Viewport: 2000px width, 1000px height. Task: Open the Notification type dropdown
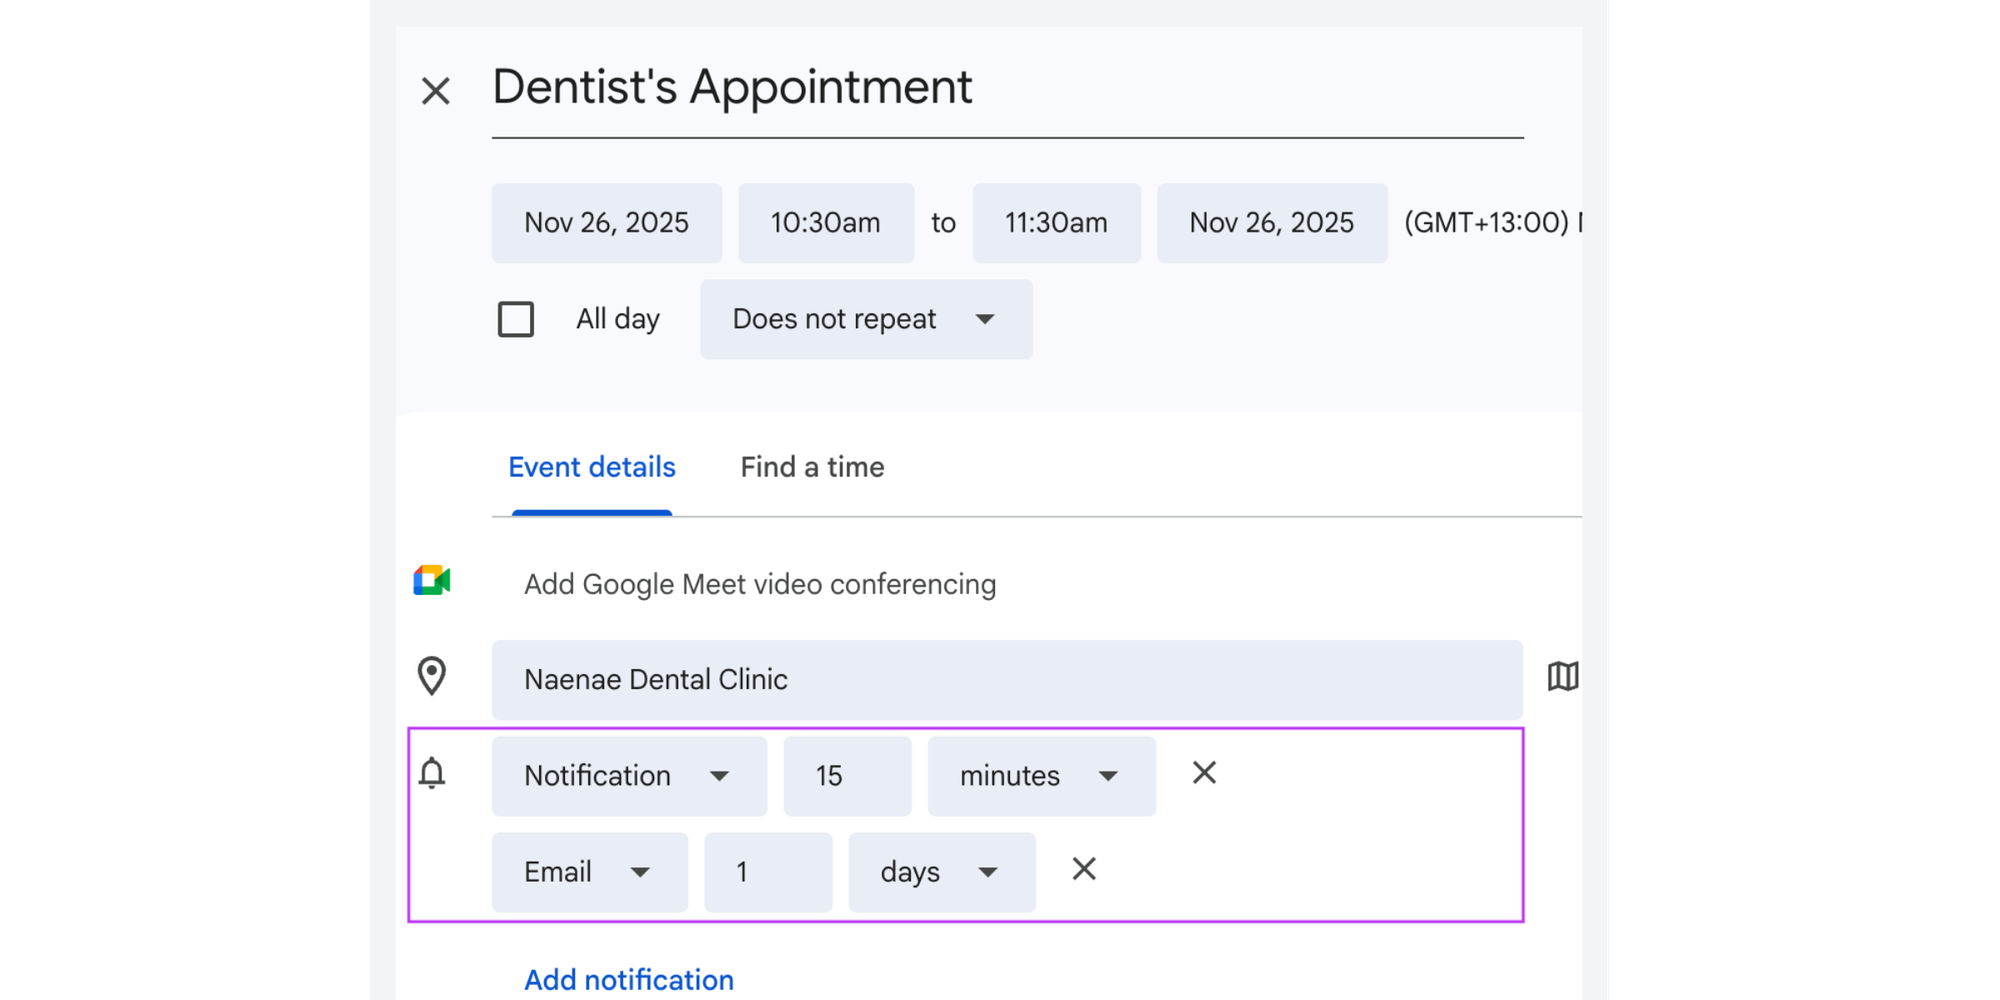point(628,775)
